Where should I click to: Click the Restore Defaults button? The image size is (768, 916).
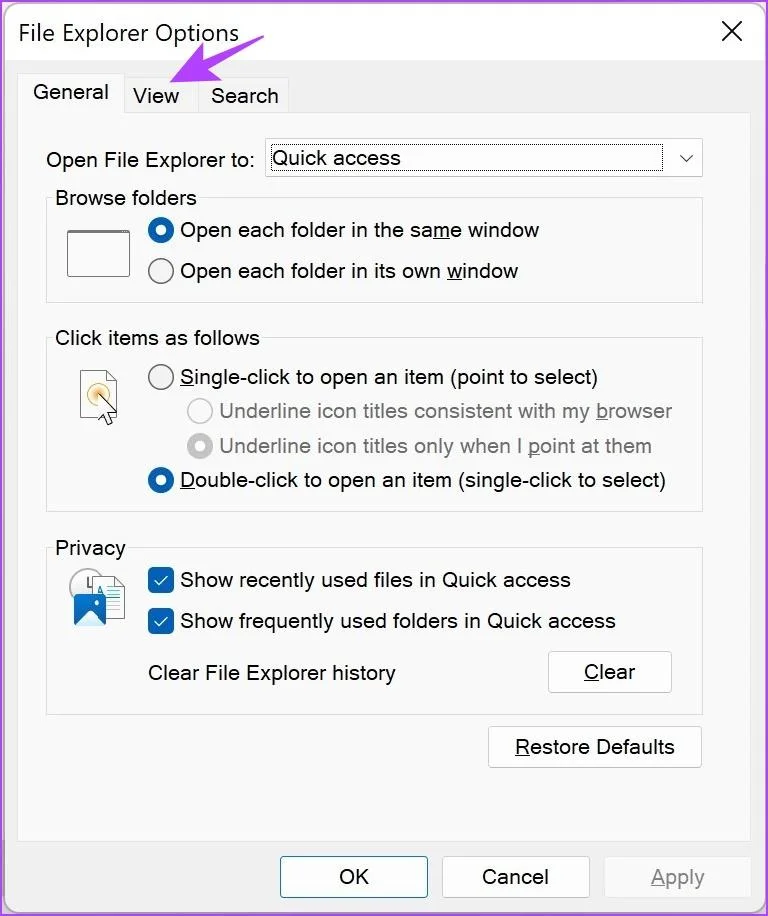click(595, 747)
